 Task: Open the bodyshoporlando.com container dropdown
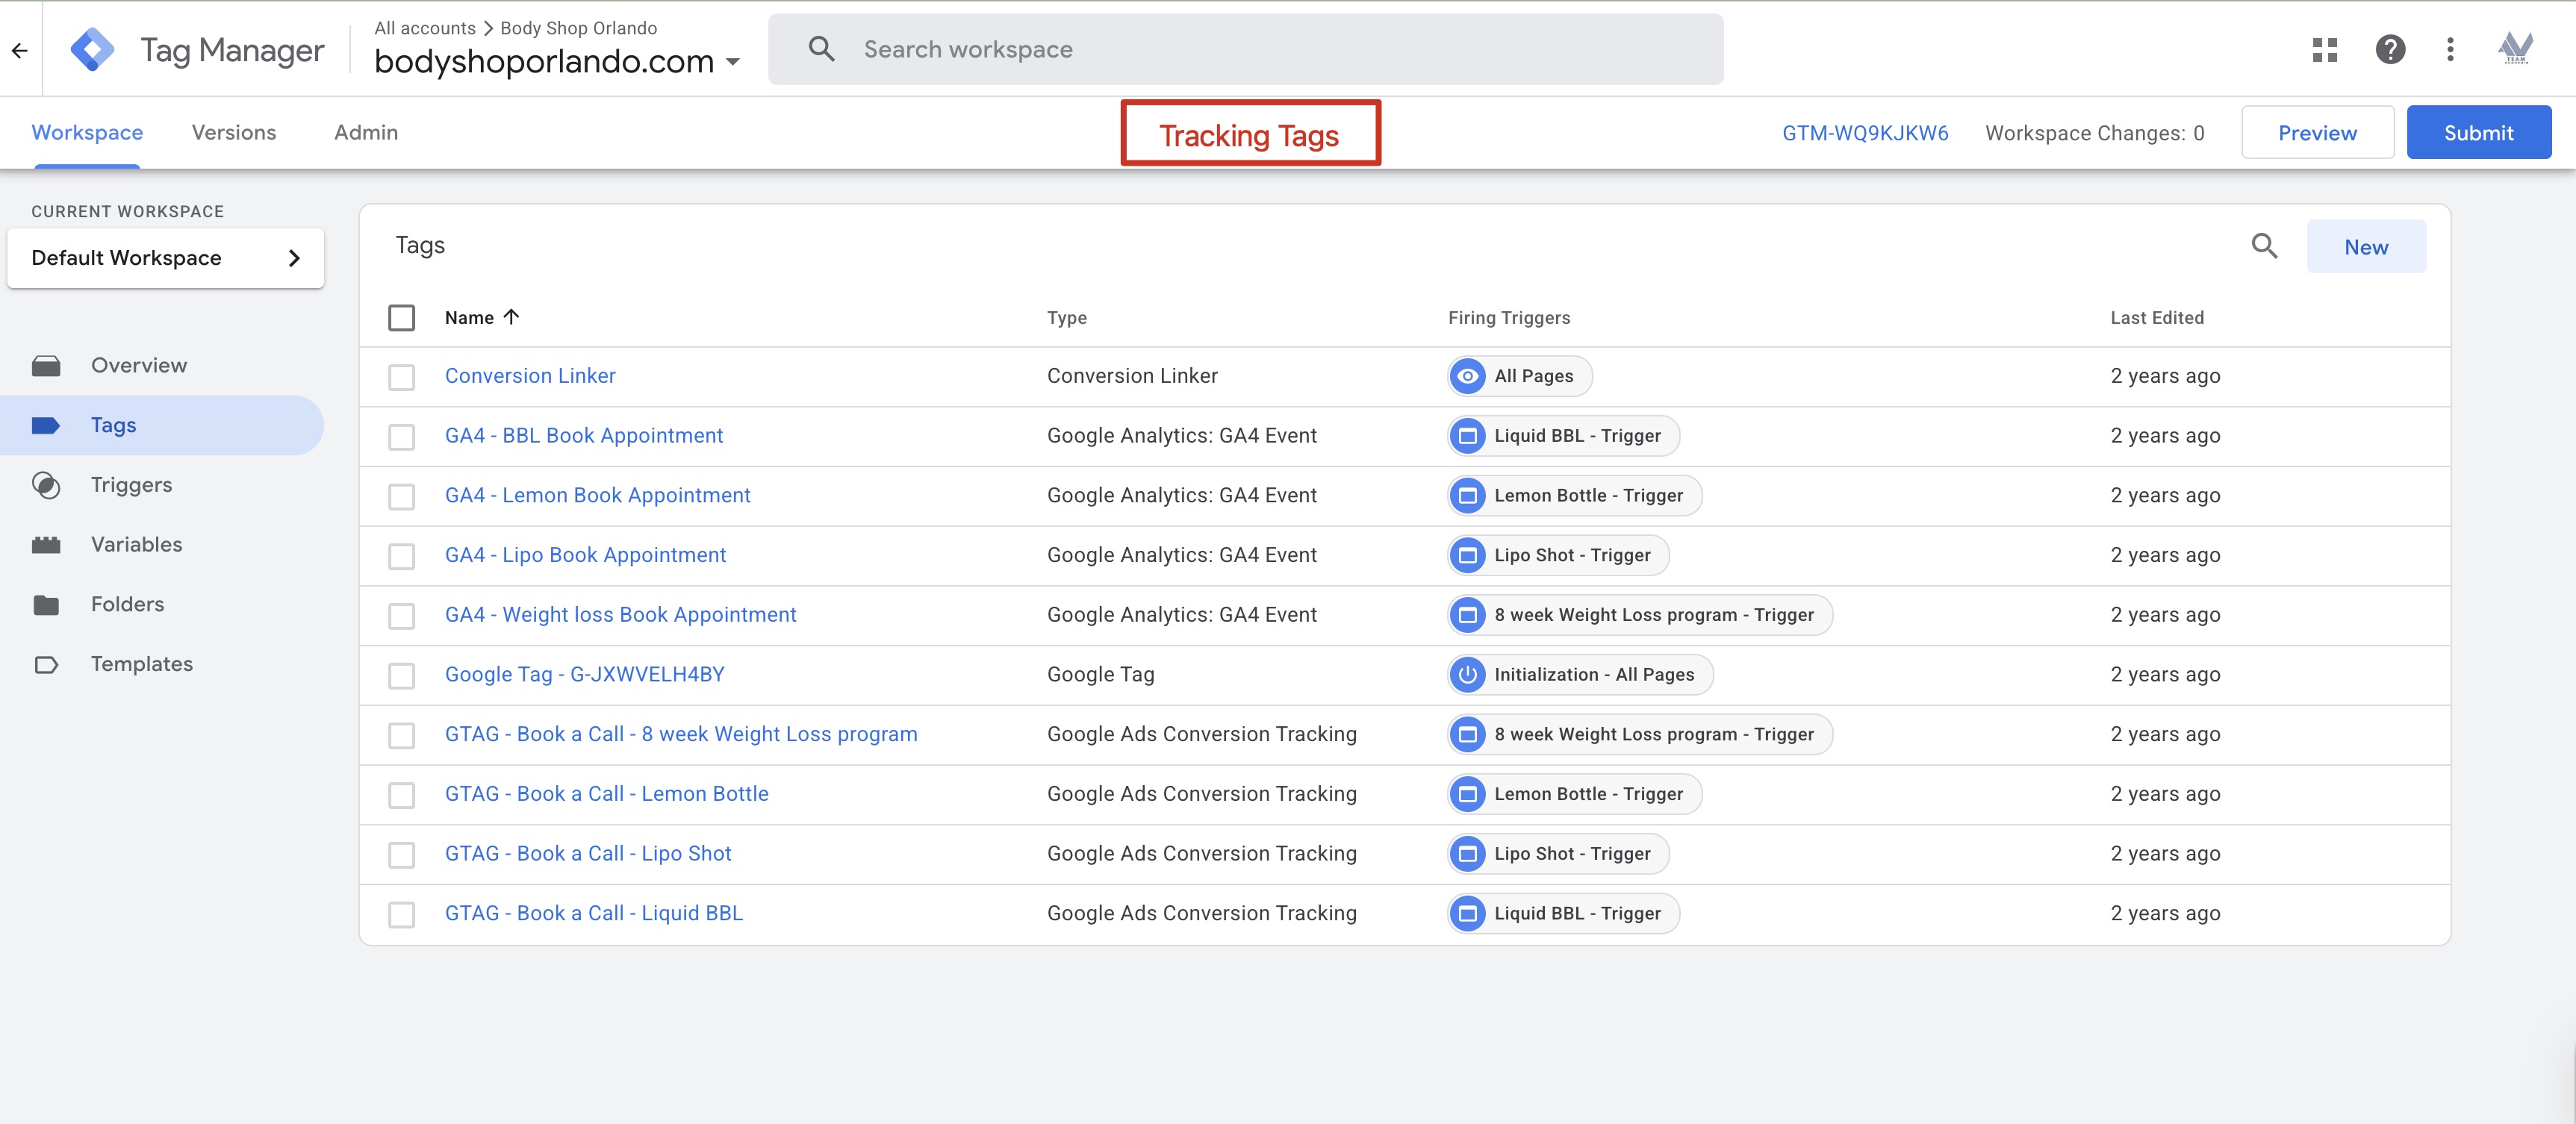(557, 62)
